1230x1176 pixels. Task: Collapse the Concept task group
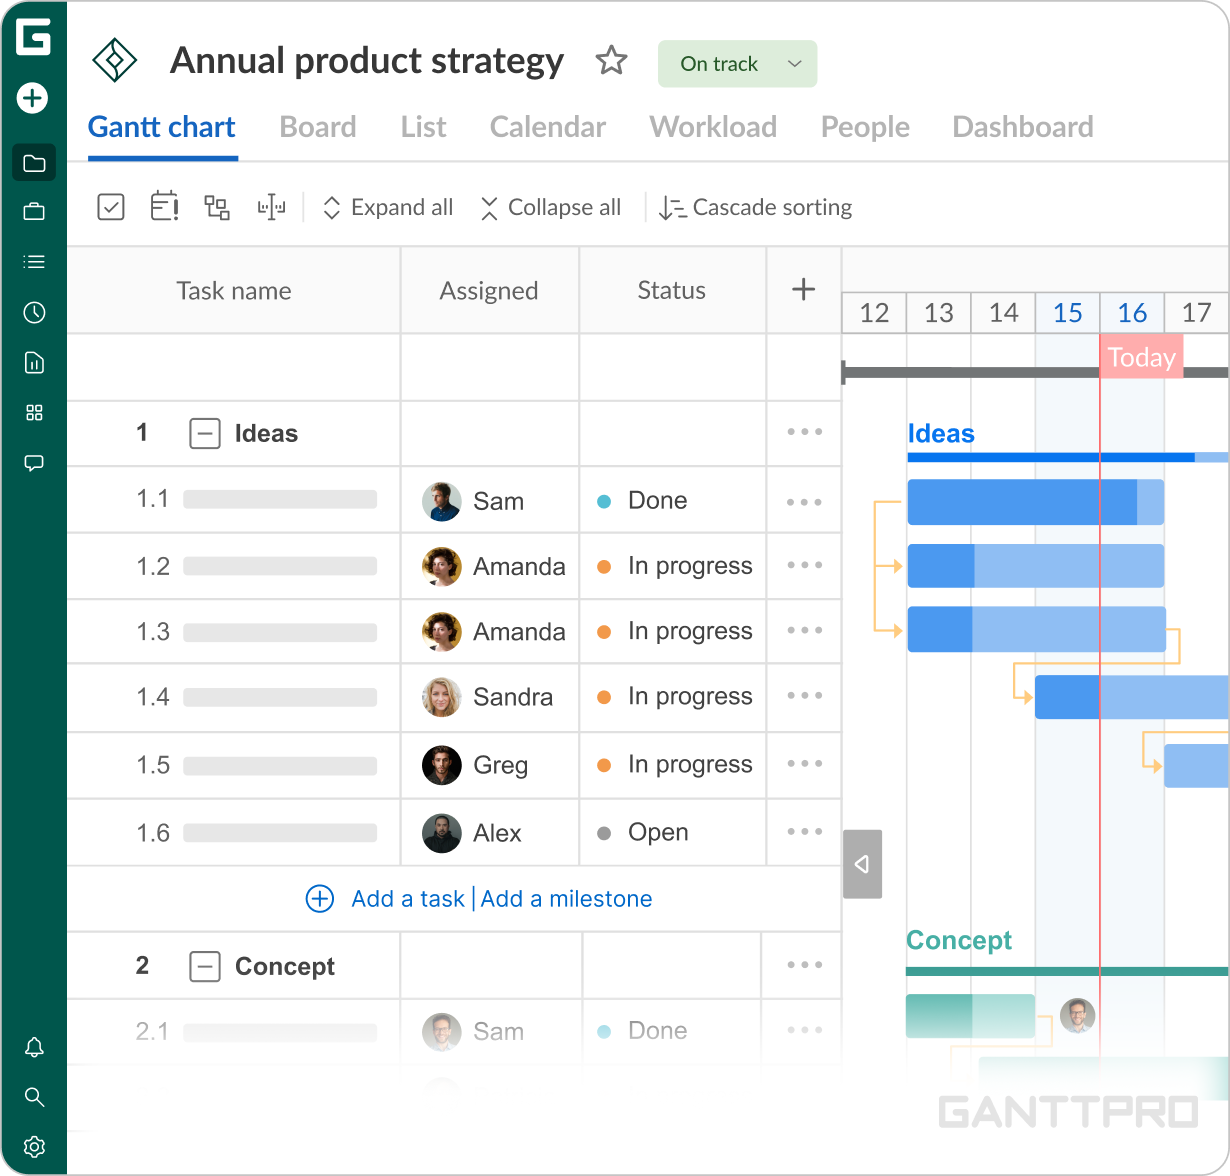coord(204,966)
